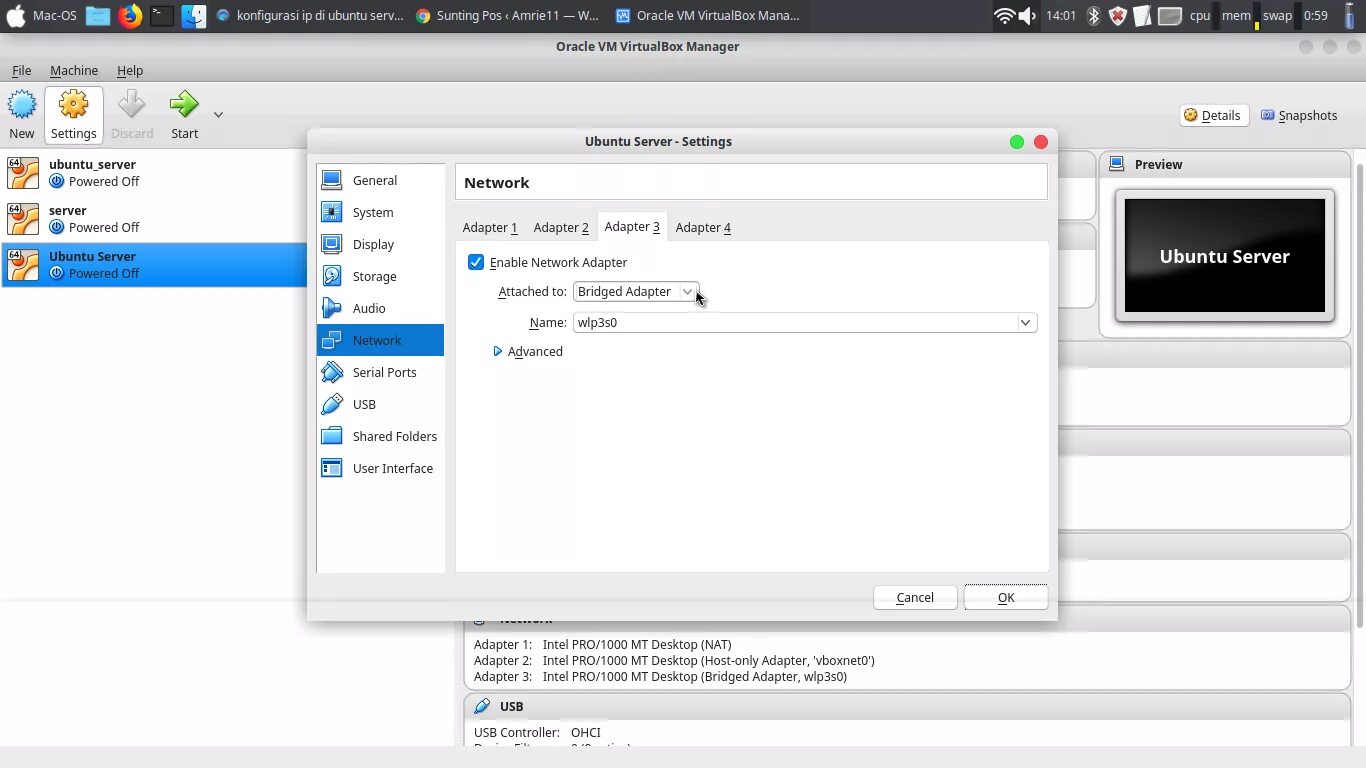1366x768 pixels.
Task: Start the selected virtual machine
Action: pos(185,114)
